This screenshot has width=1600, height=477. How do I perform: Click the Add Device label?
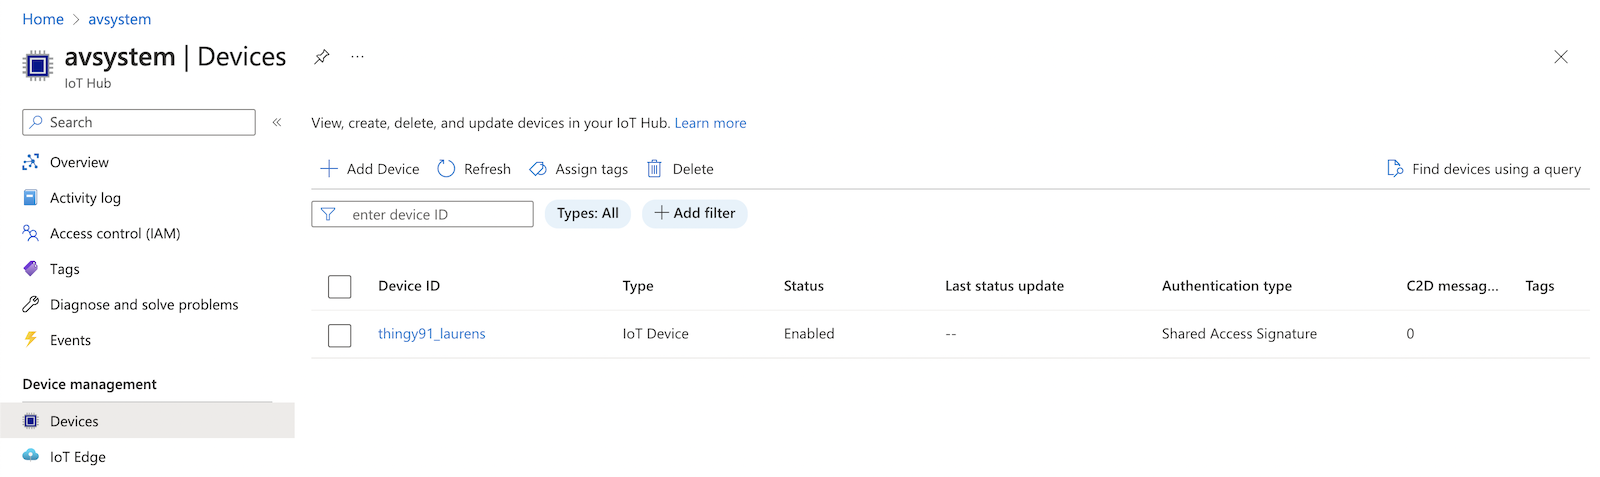pos(383,169)
